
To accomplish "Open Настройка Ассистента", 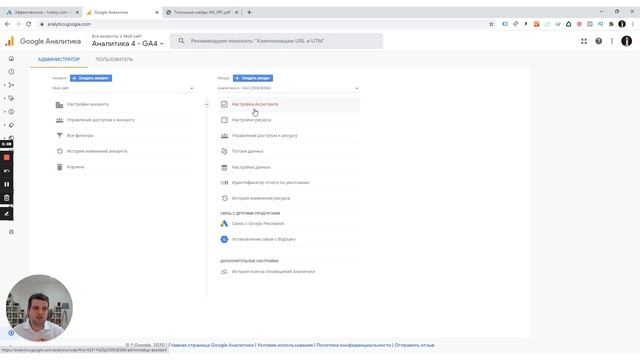I will tap(255, 104).
